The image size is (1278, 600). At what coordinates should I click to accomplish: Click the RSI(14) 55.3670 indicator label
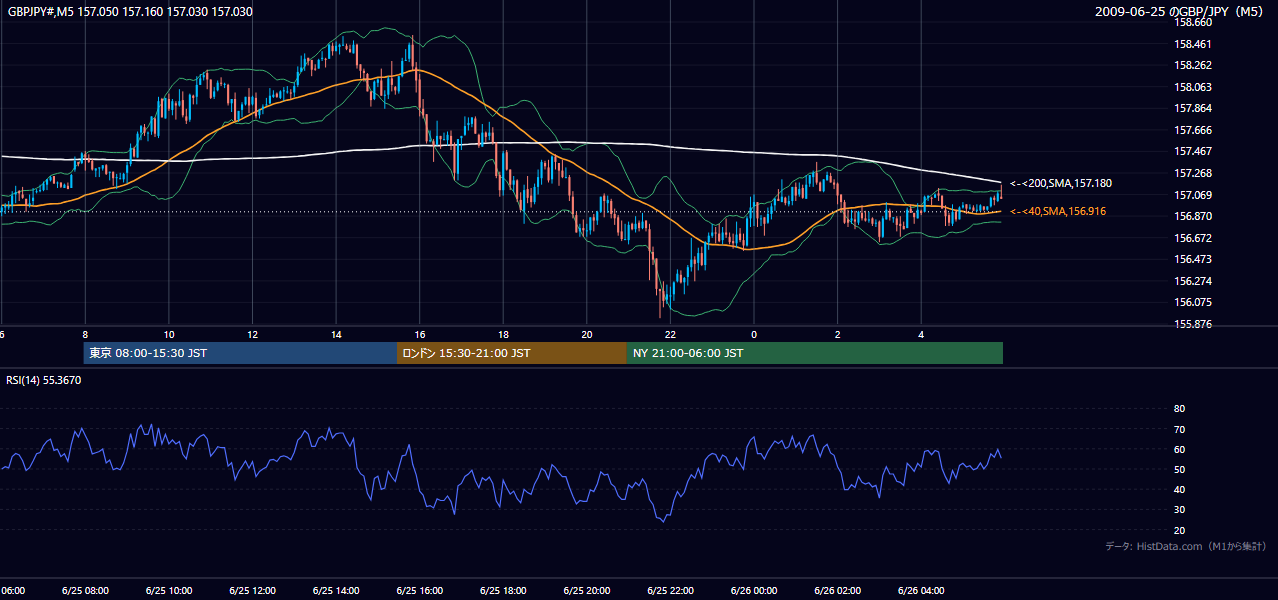tap(44, 380)
